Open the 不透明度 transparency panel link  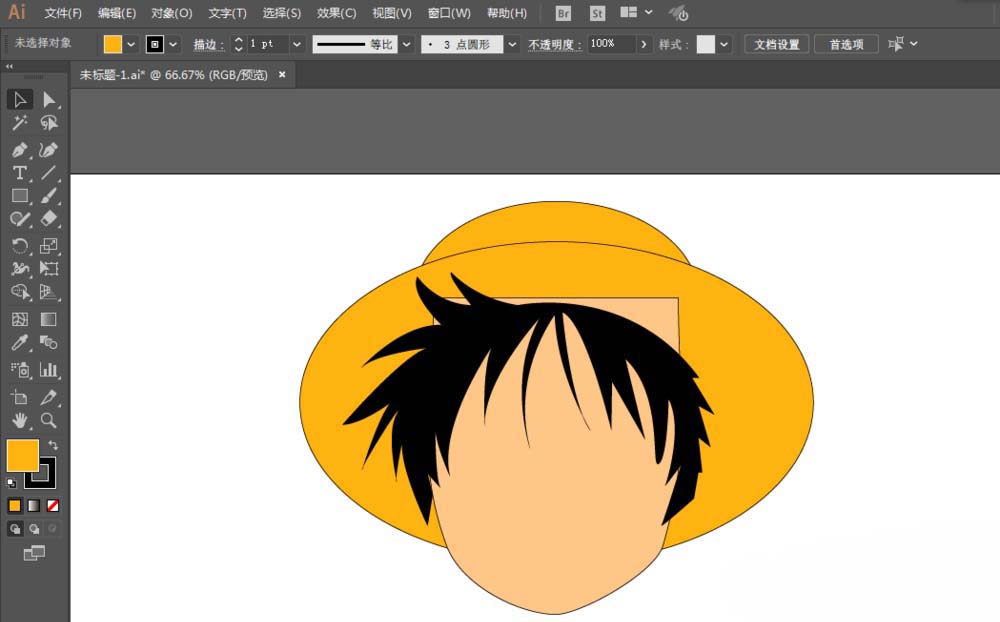[554, 45]
